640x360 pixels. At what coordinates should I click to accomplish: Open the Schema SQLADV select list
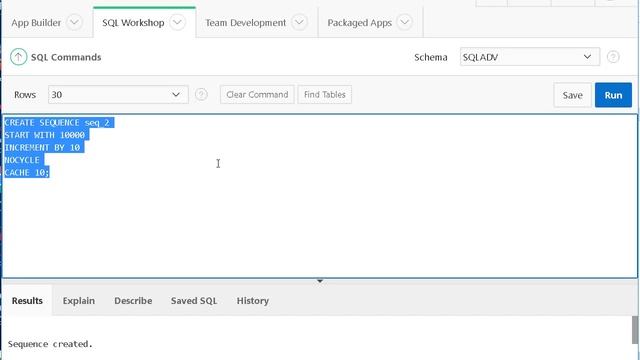tap(530, 57)
